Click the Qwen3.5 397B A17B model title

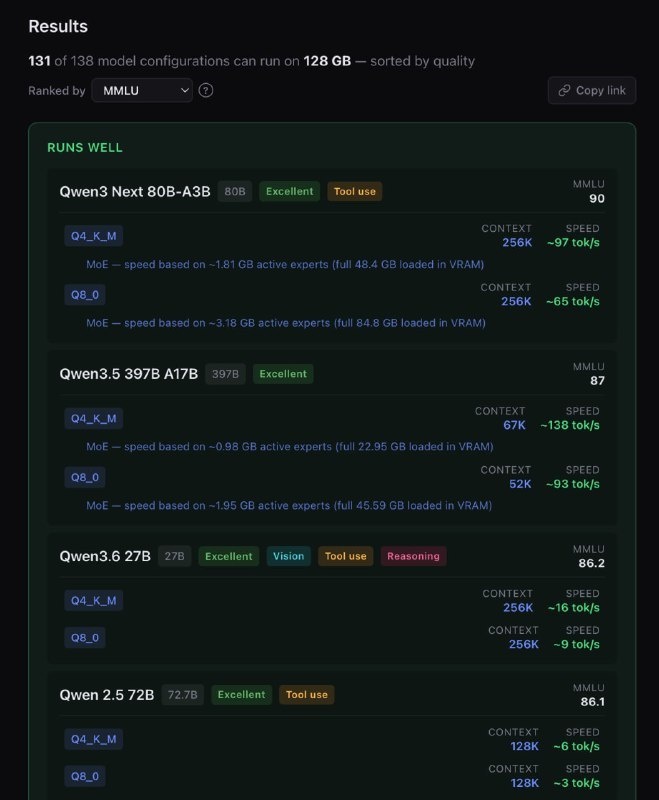(129, 374)
